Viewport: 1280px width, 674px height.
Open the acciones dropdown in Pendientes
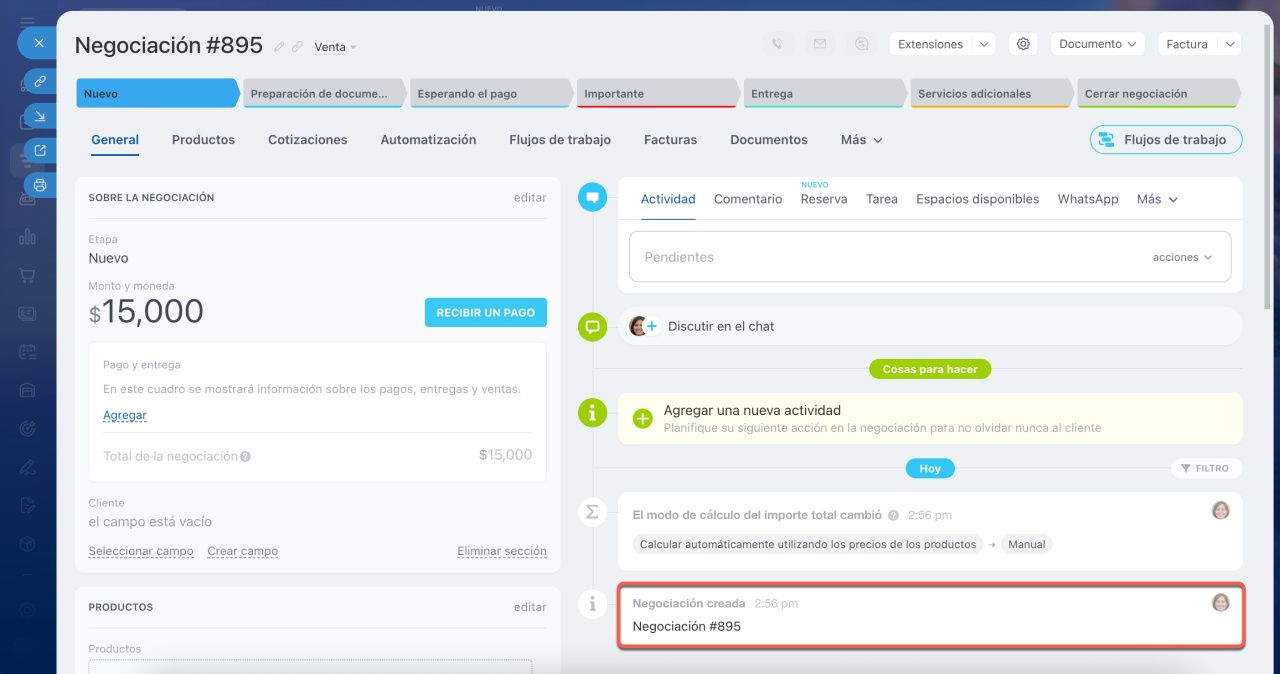tap(1182, 257)
